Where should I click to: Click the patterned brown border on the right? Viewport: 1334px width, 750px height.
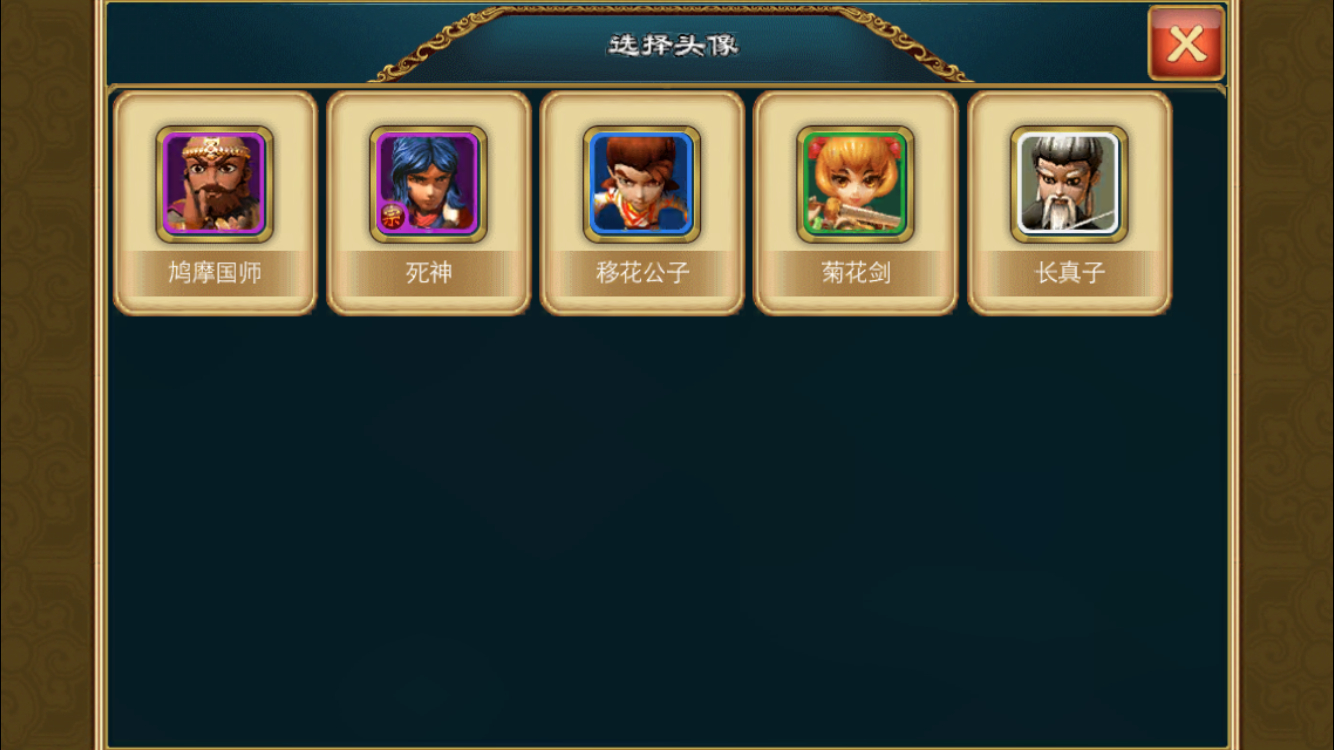tap(1287, 375)
